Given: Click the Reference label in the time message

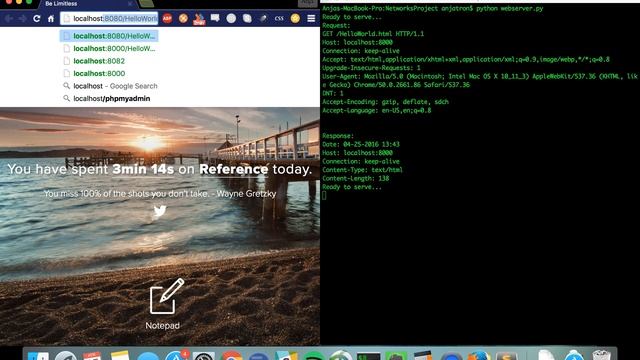Looking at the screenshot, I should pyautogui.click(x=234, y=169).
